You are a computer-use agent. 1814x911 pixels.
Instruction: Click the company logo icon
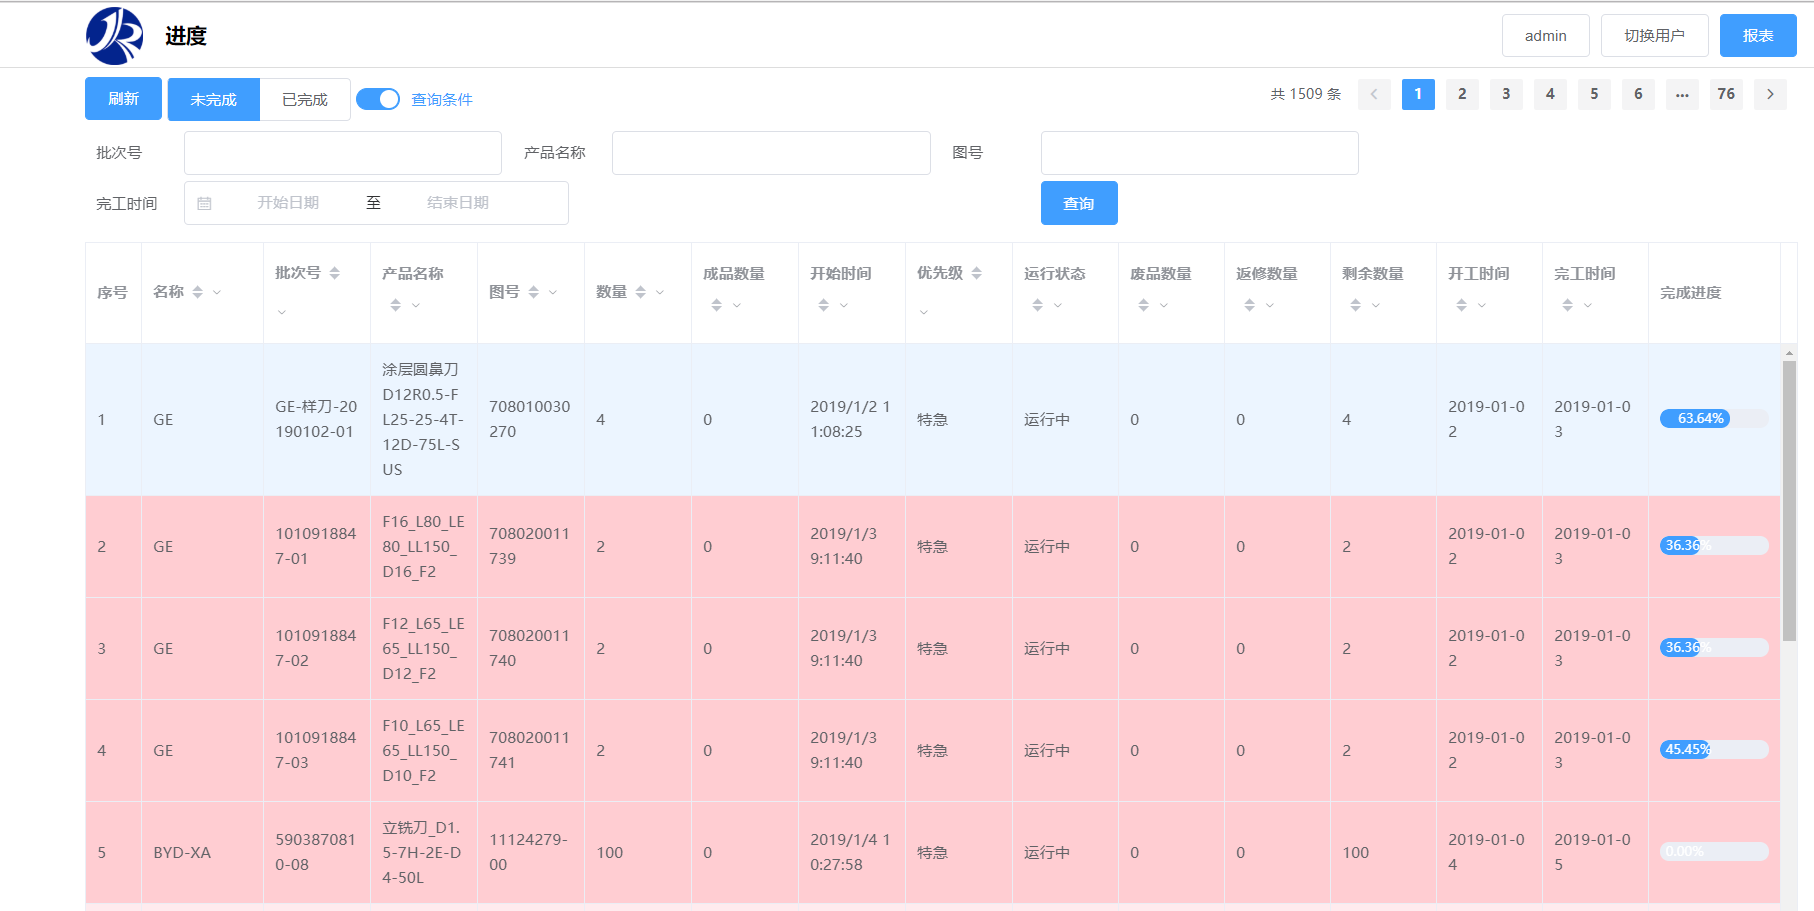tap(114, 36)
